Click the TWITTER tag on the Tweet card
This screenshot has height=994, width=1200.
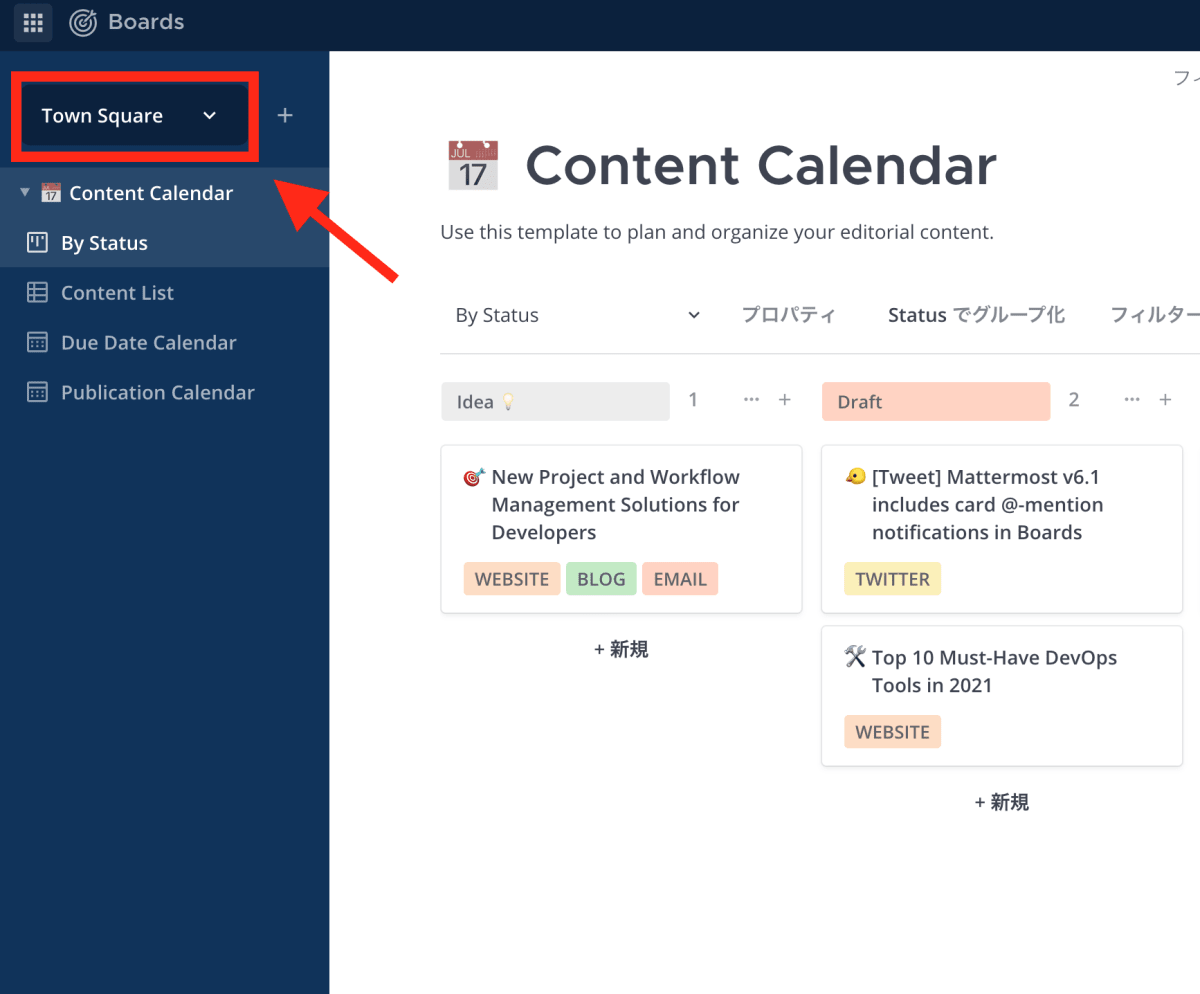[893, 579]
